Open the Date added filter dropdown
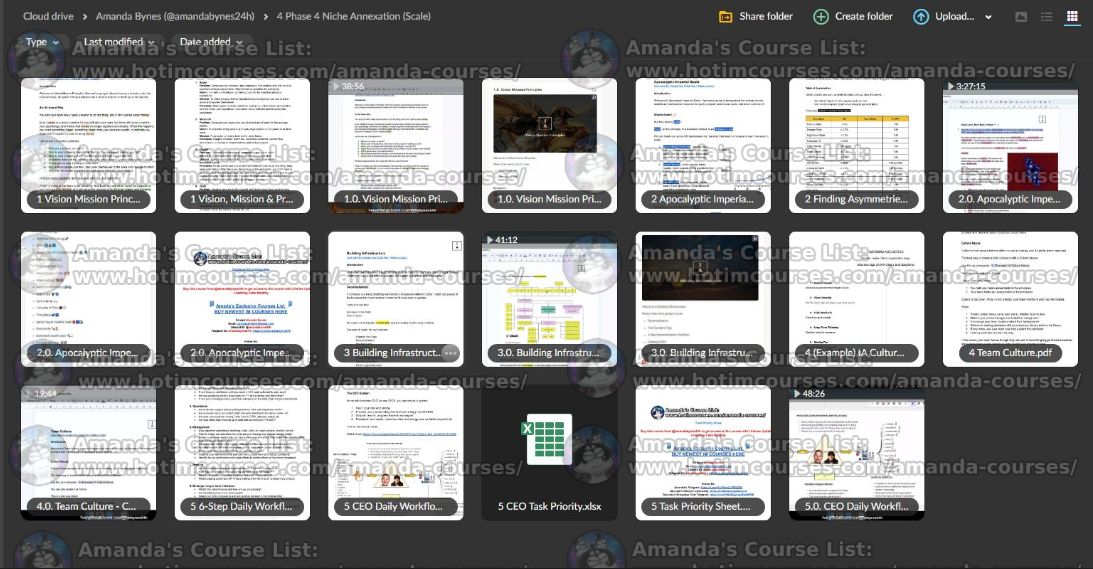This screenshot has width=1093, height=569. tap(208, 42)
